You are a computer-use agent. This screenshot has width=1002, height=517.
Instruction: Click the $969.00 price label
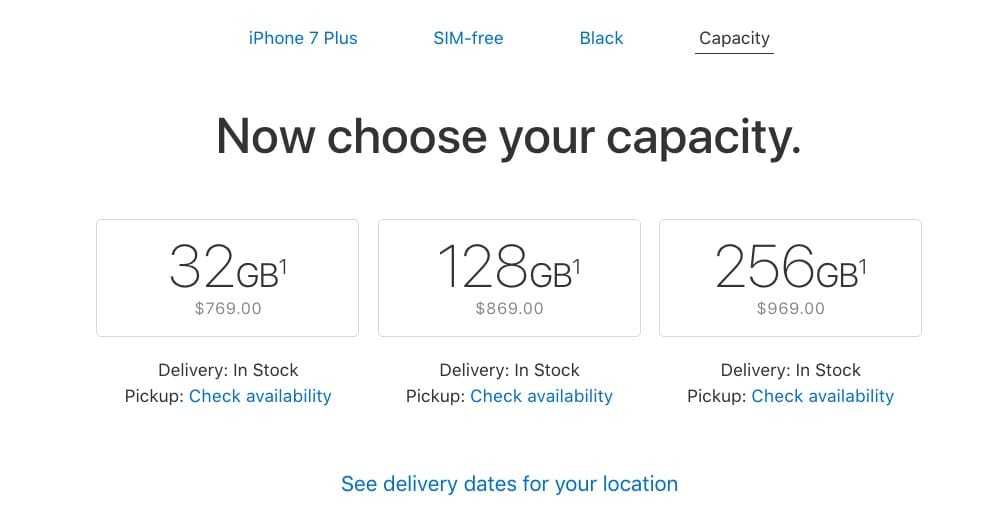point(791,308)
